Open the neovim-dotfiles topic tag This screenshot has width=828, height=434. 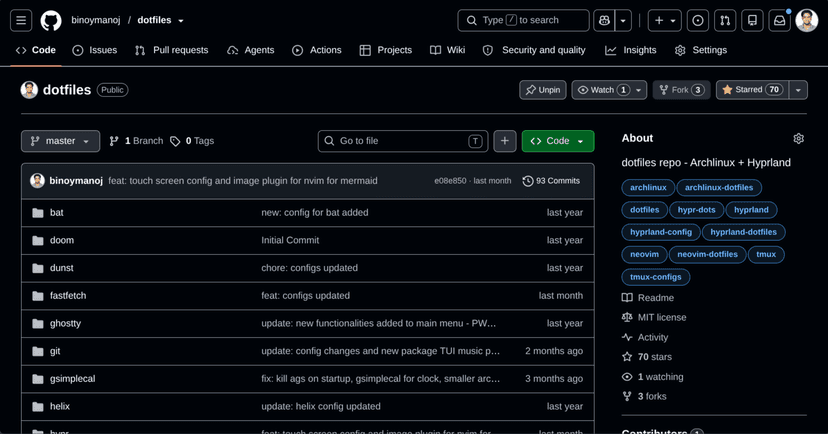tap(708, 254)
